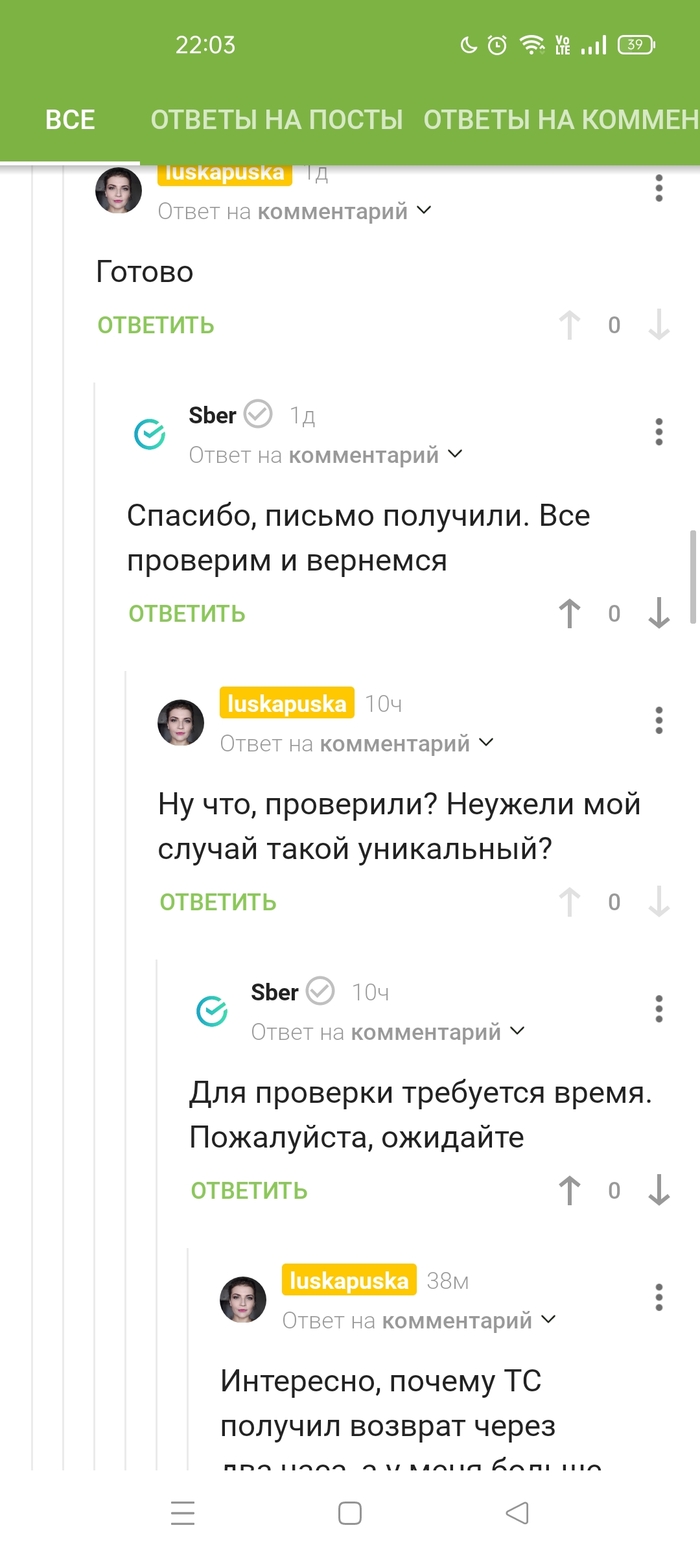Open the "Ответы на посты" tab
Screen dimensions: 700x1556
[276, 120]
